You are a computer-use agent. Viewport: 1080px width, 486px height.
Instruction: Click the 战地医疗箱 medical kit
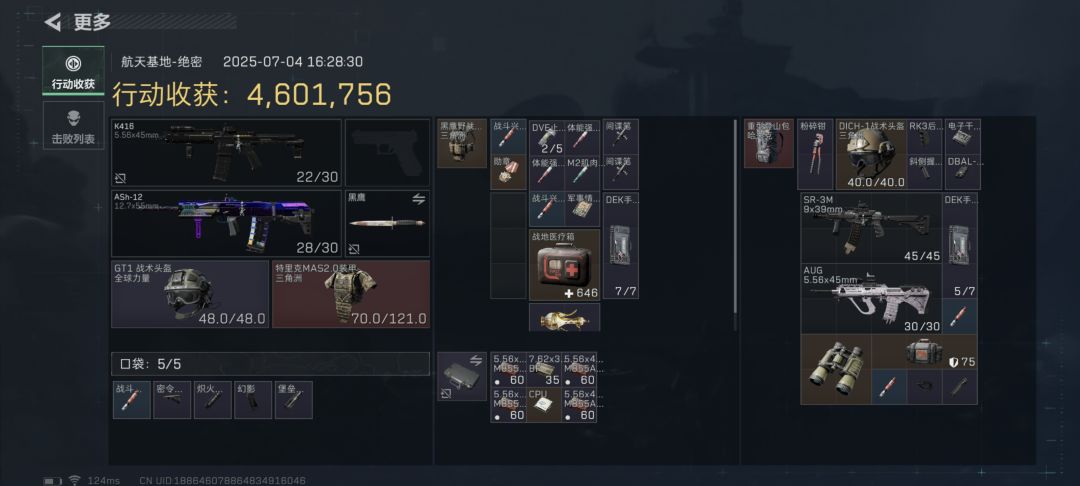[x=564, y=265]
